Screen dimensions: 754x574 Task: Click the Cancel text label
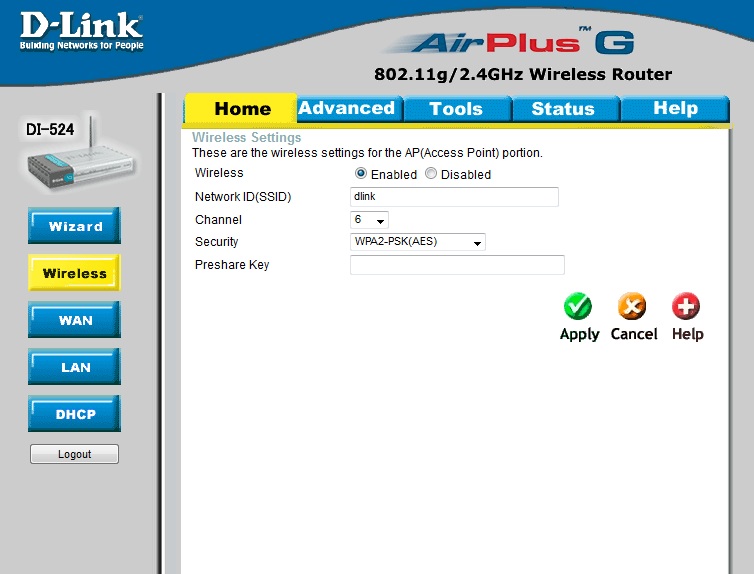pyautogui.click(x=634, y=334)
